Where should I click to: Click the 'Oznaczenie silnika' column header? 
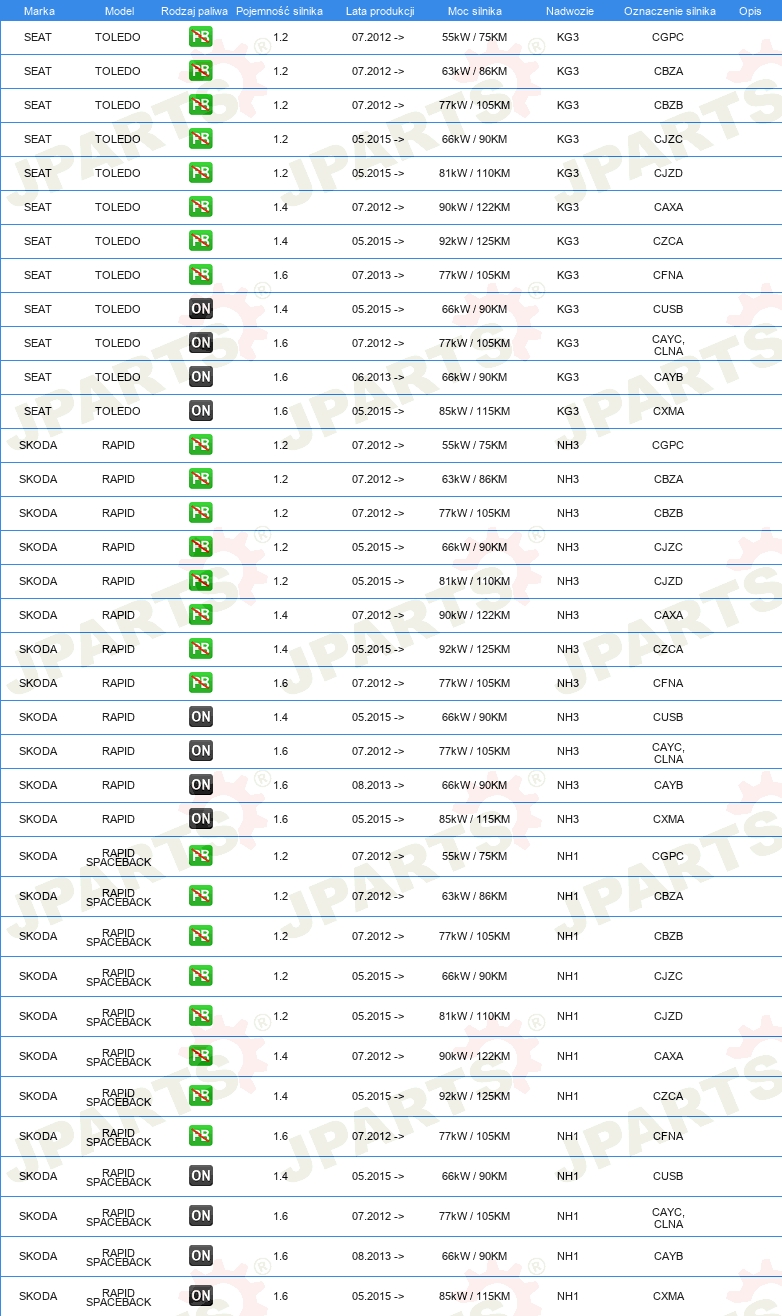[669, 11]
